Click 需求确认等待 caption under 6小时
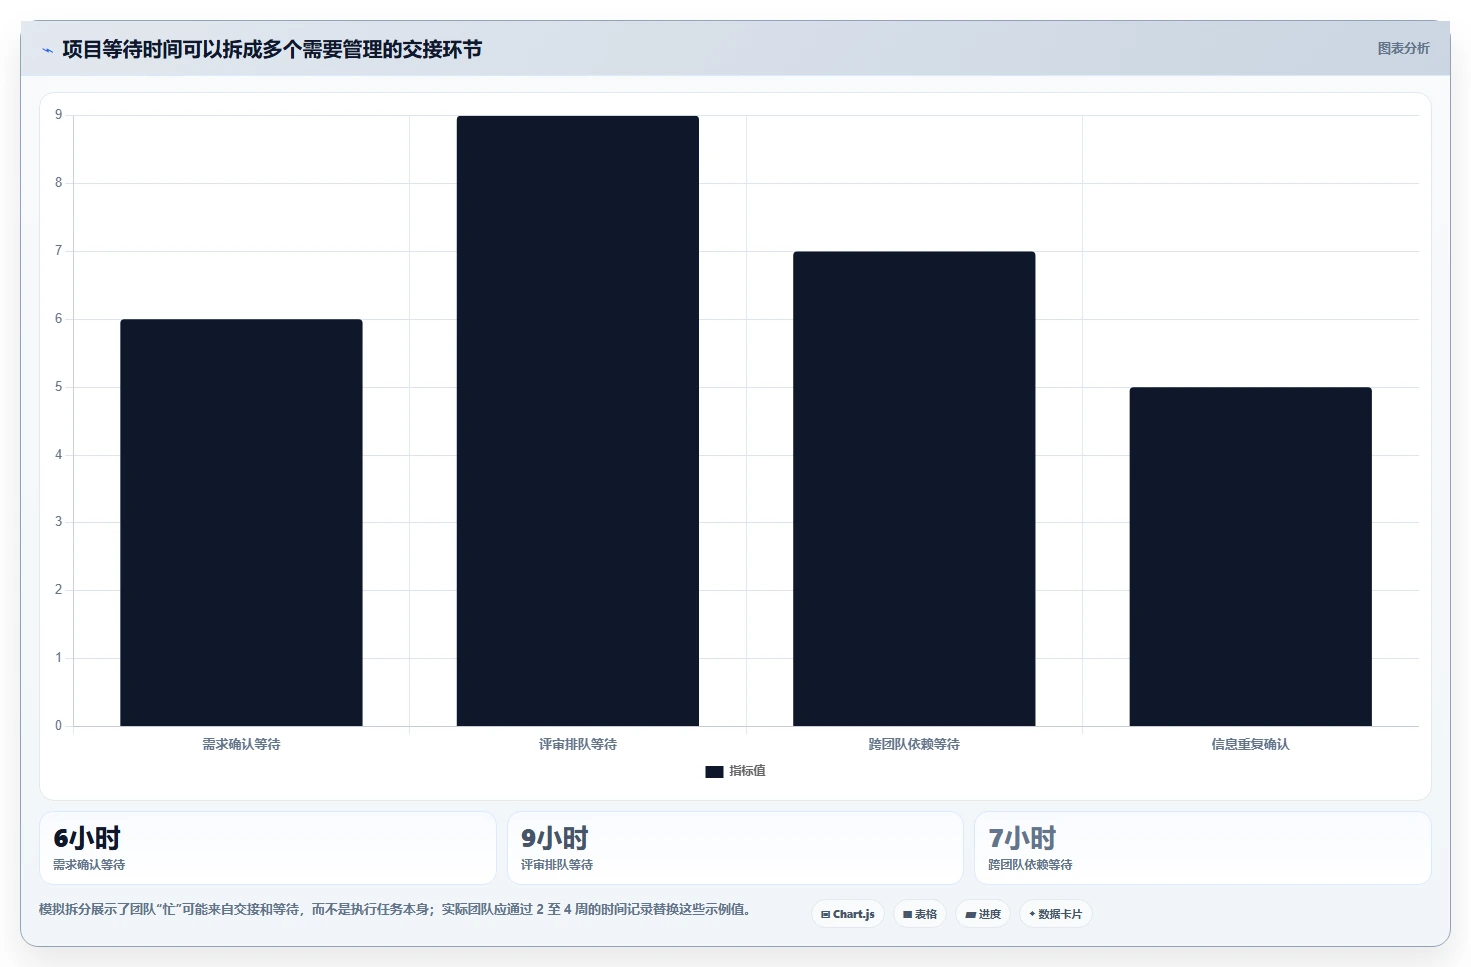The width and height of the screenshot is (1471, 967). coord(89,865)
